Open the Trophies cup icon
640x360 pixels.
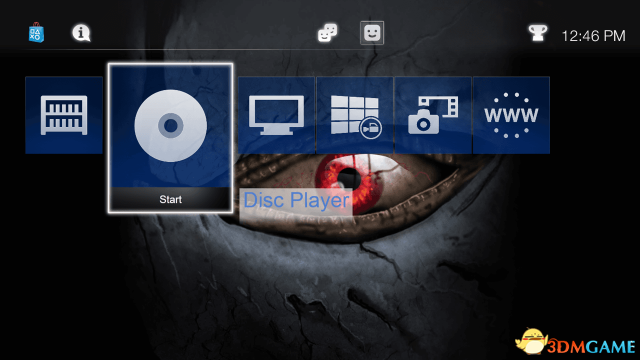[x=538, y=33]
